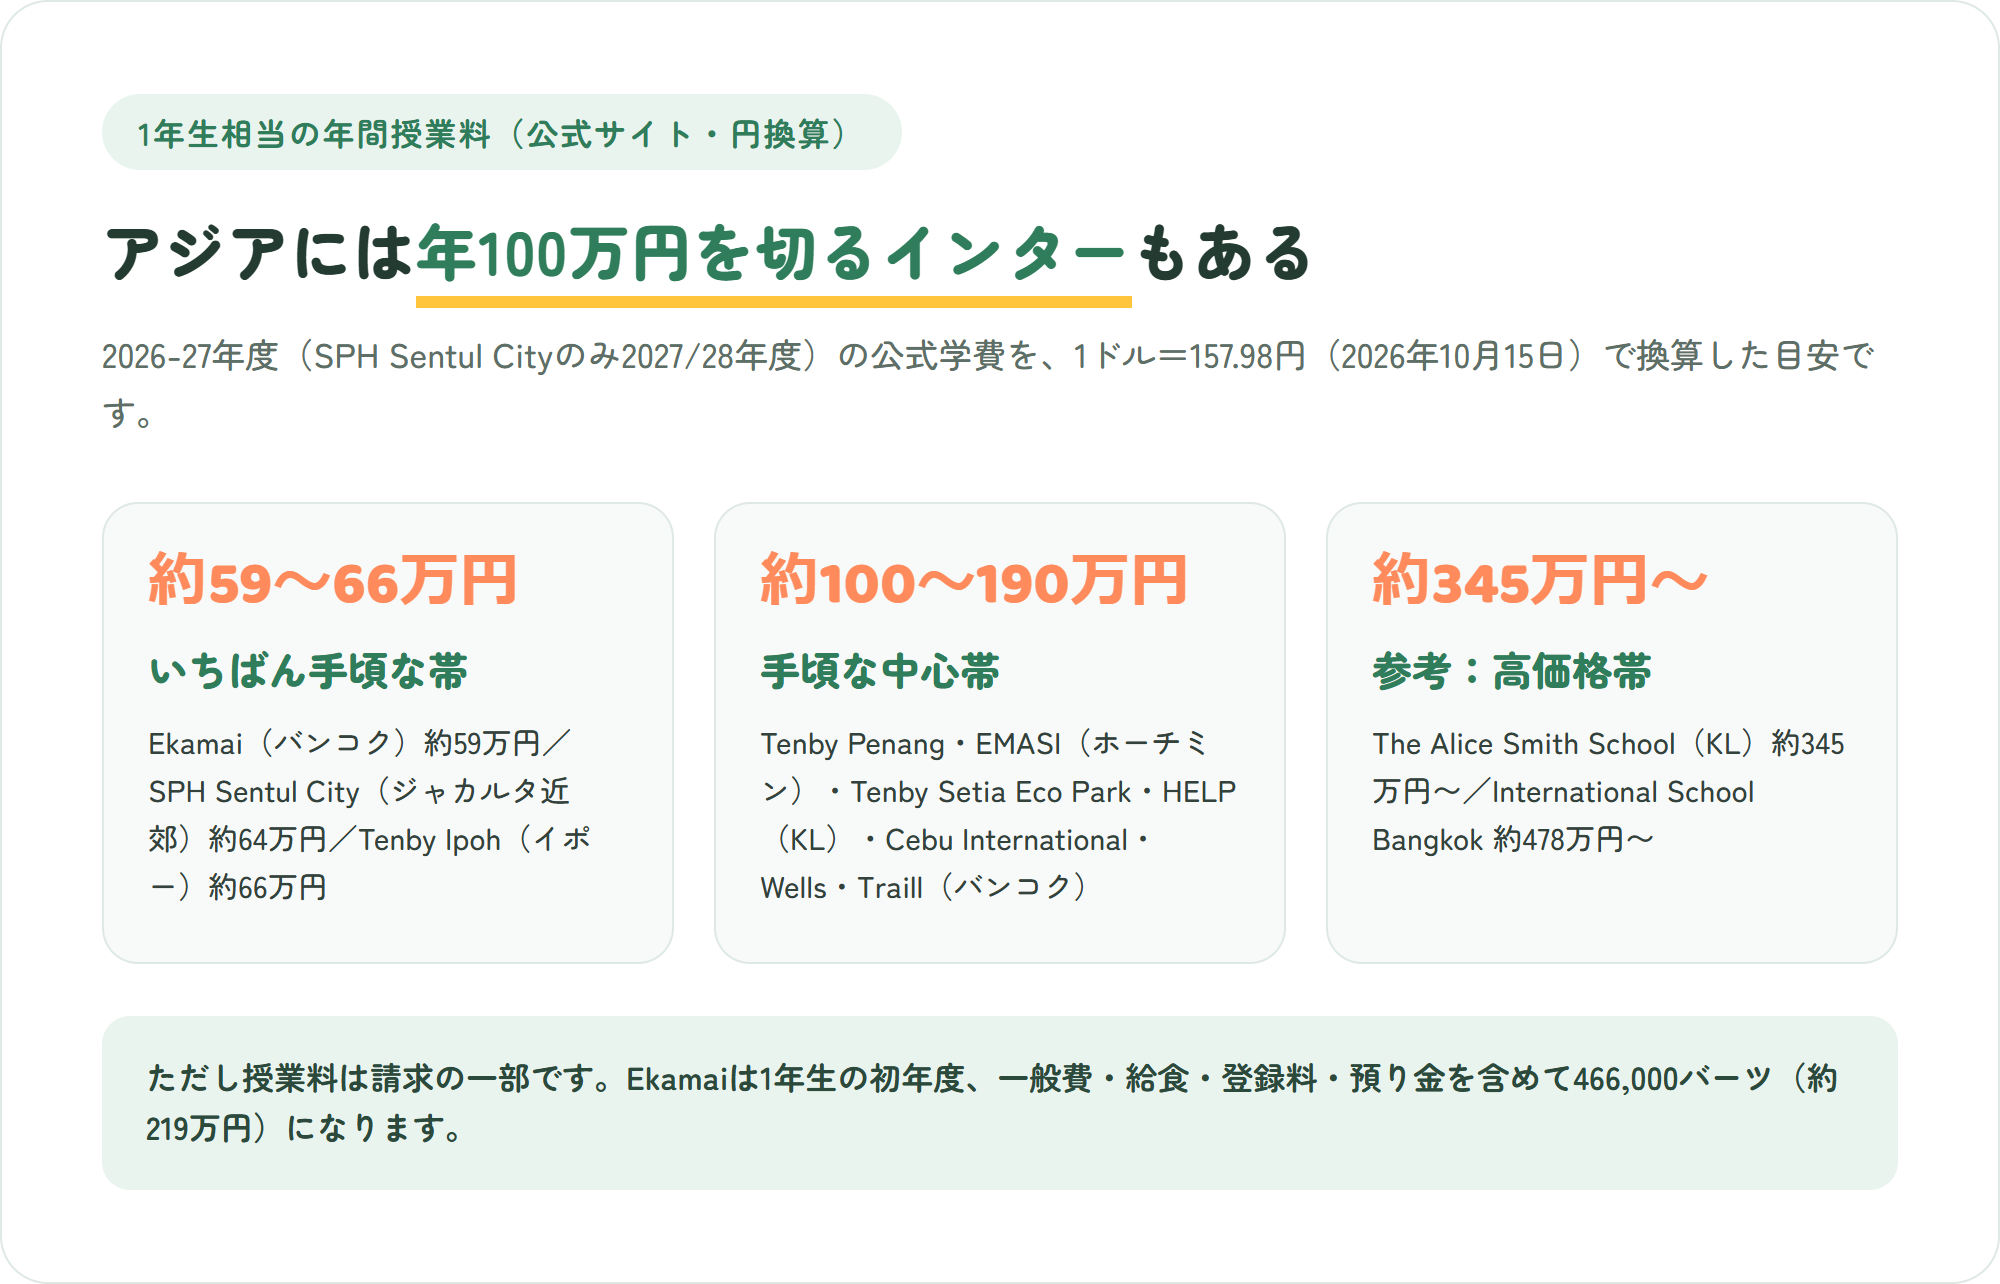Image resolution: width=2000 pixels, height=1284 pixels.
Task: Click the ただし授業料は請求の一部です note box
Action: [1000, 1103]
